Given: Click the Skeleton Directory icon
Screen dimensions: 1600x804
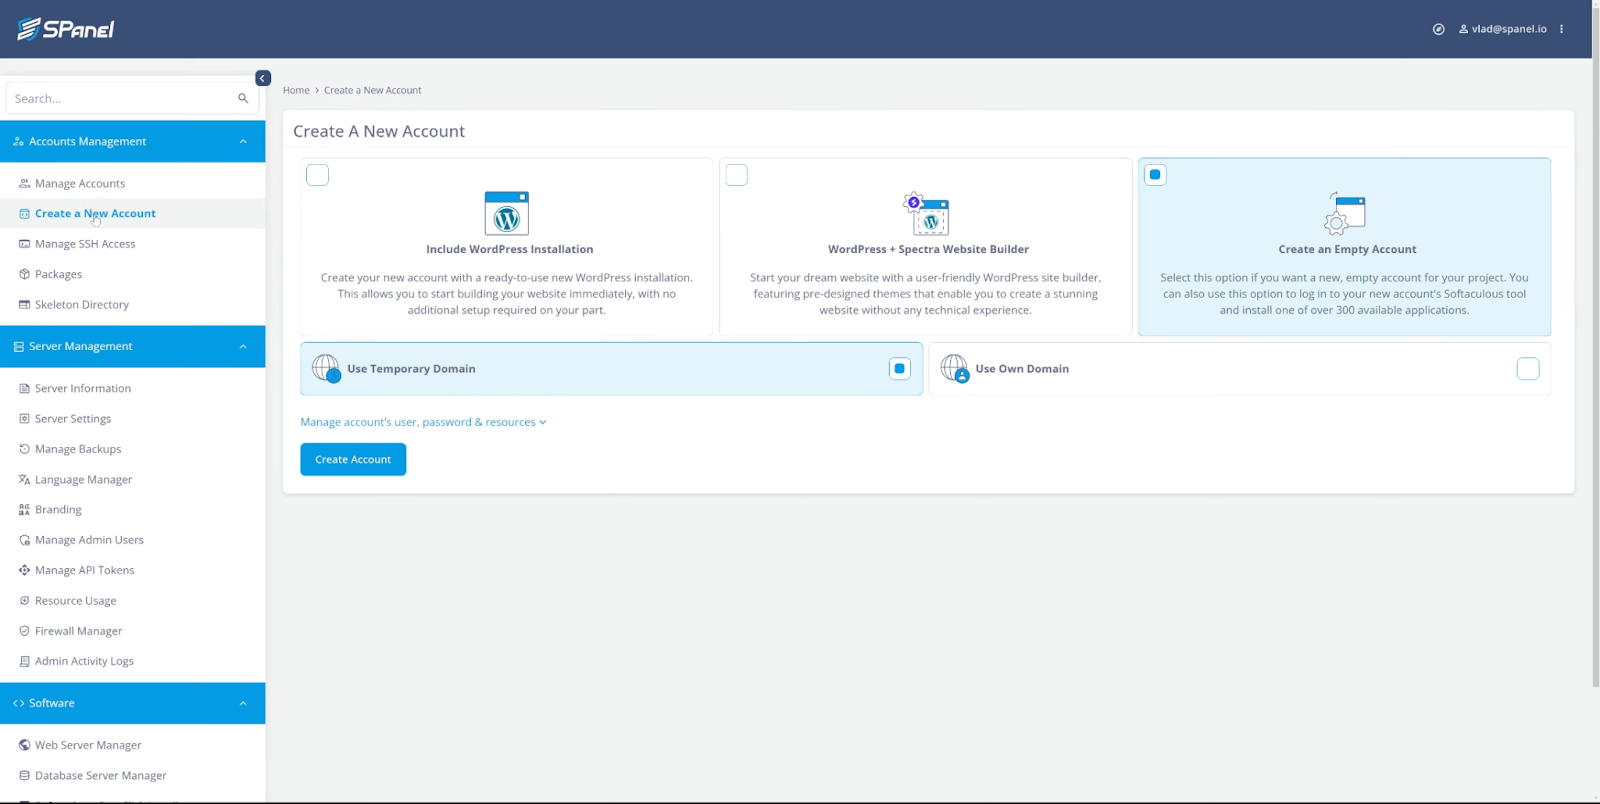Looking at the screenshot, I should (24, 304).
